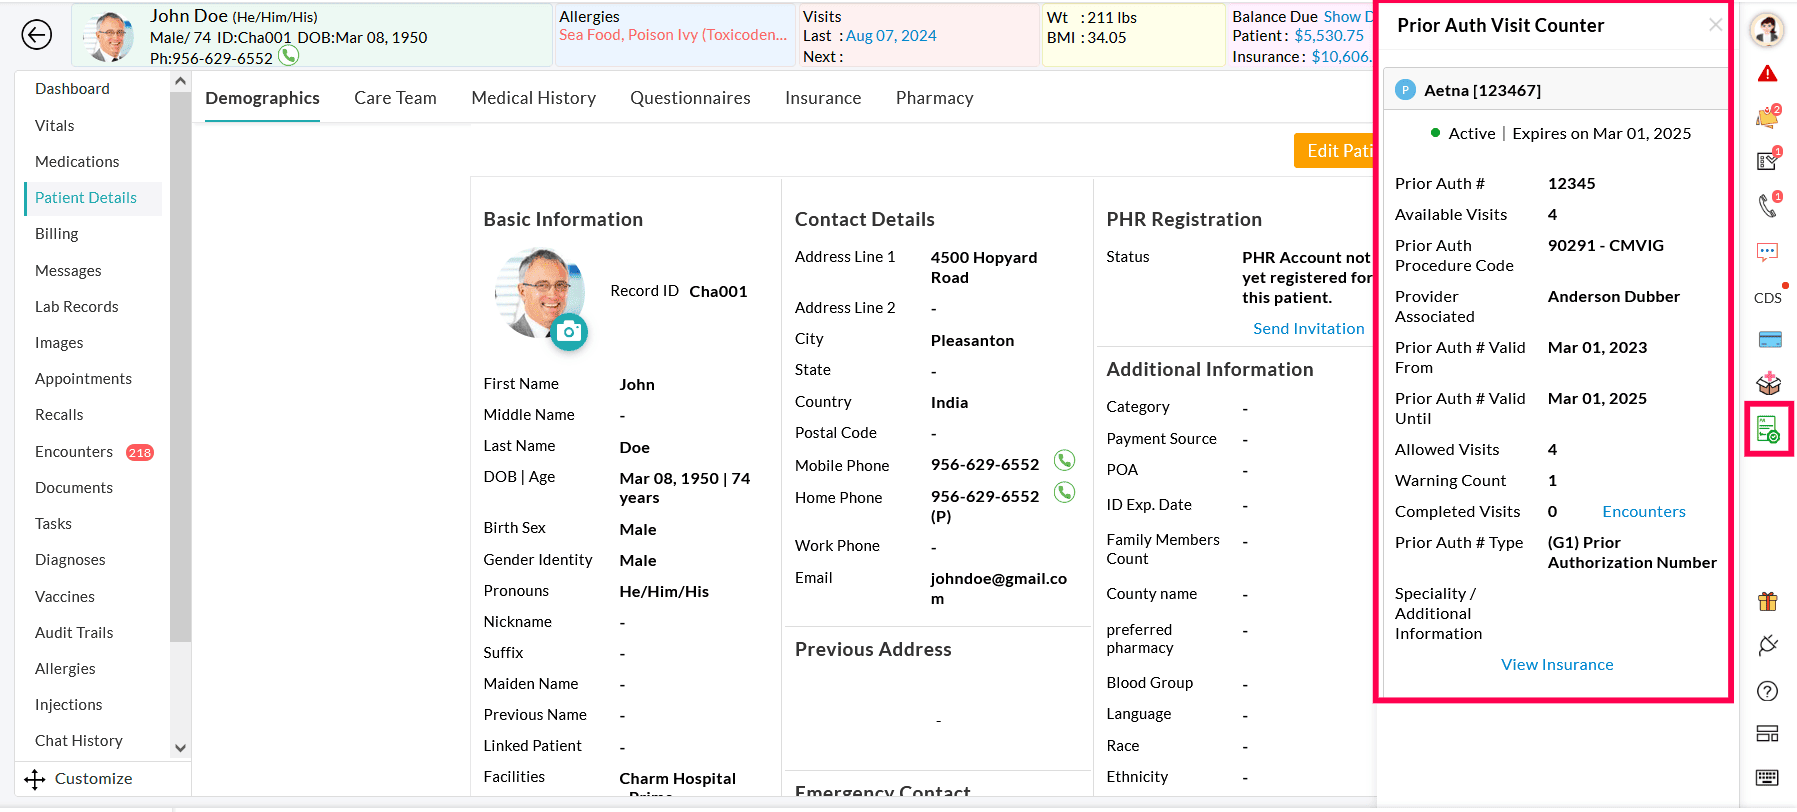Screen dimensions: 1797x812
Task: Click the camera icon on patient photo
Action: coord(569,332)
